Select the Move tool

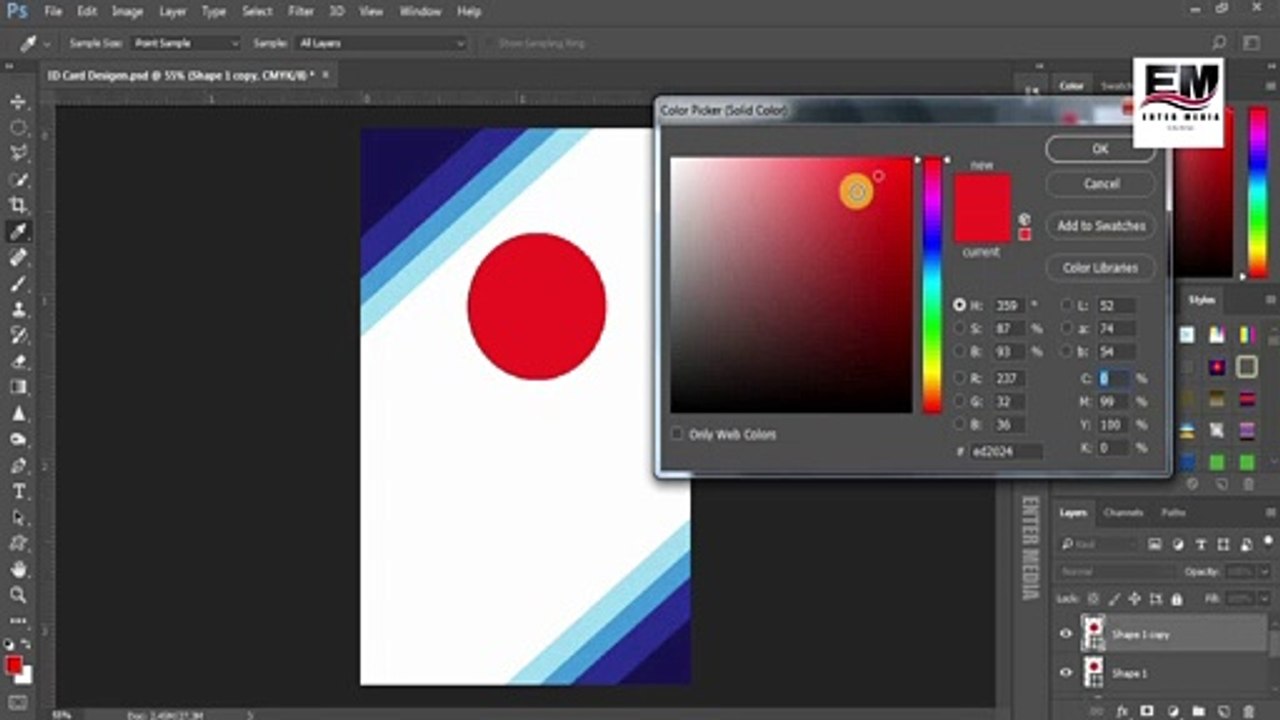point(18,102)
